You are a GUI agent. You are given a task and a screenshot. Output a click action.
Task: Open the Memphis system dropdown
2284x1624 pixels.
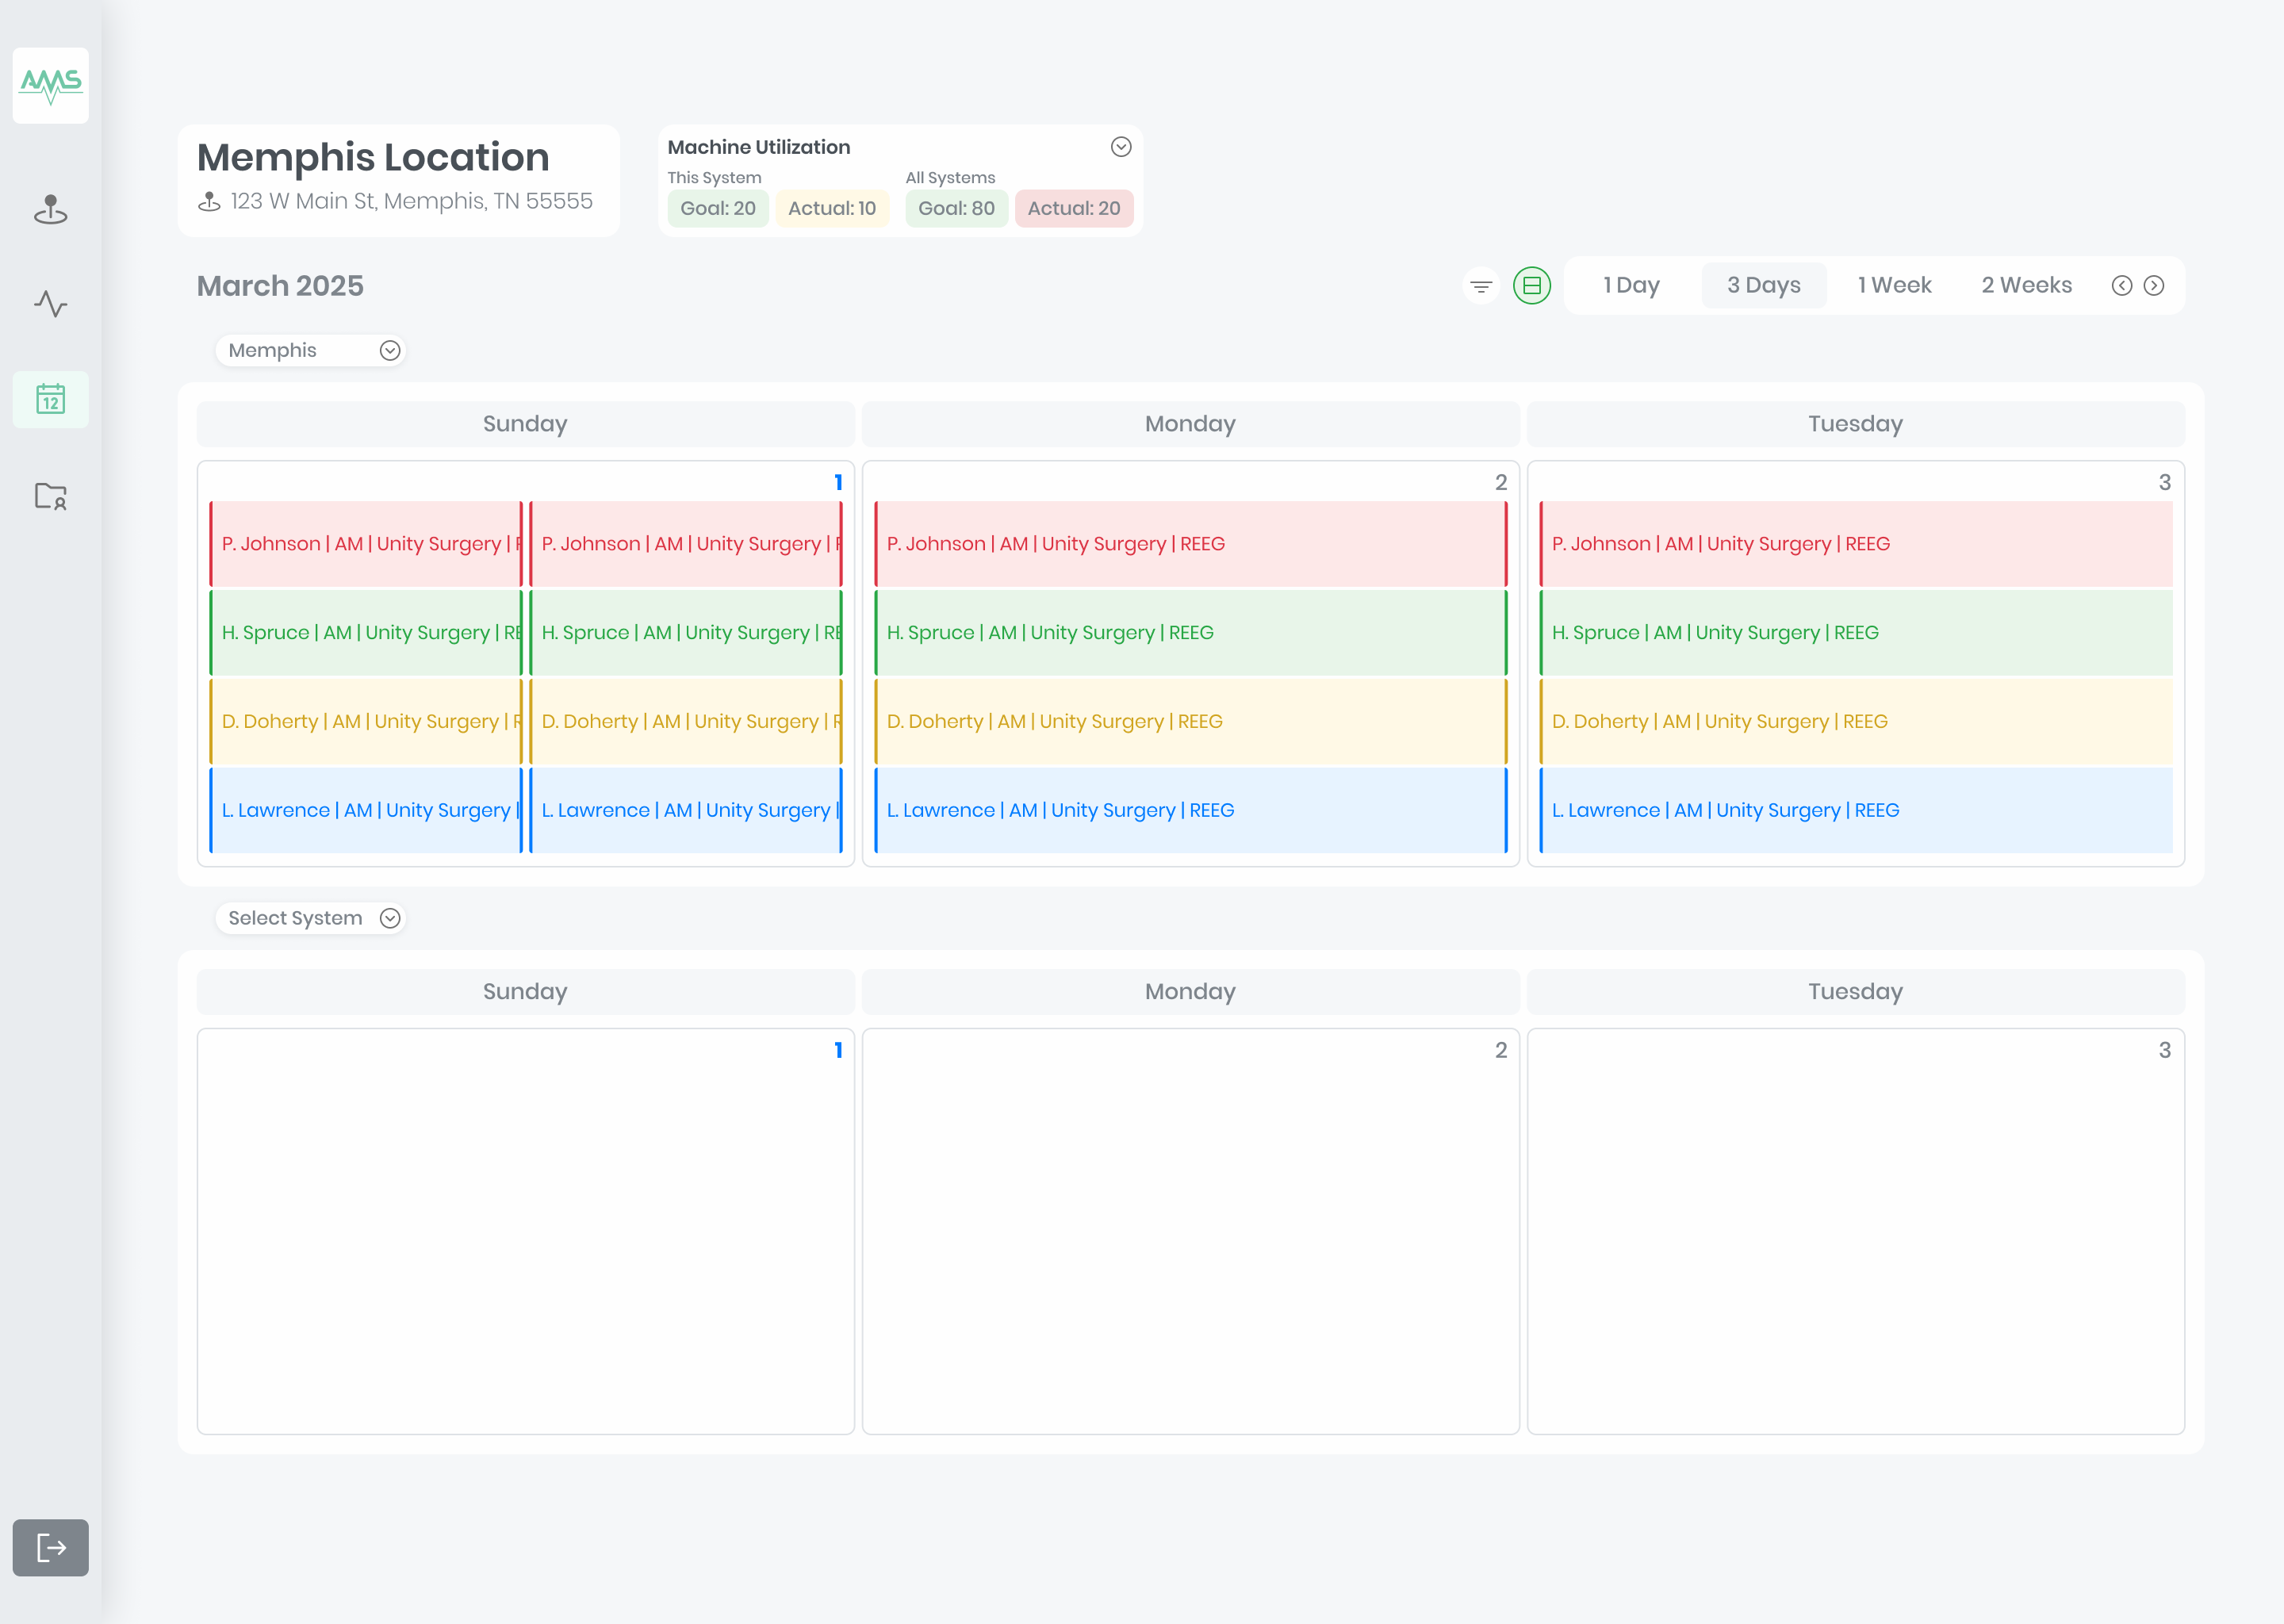(310, 350)
